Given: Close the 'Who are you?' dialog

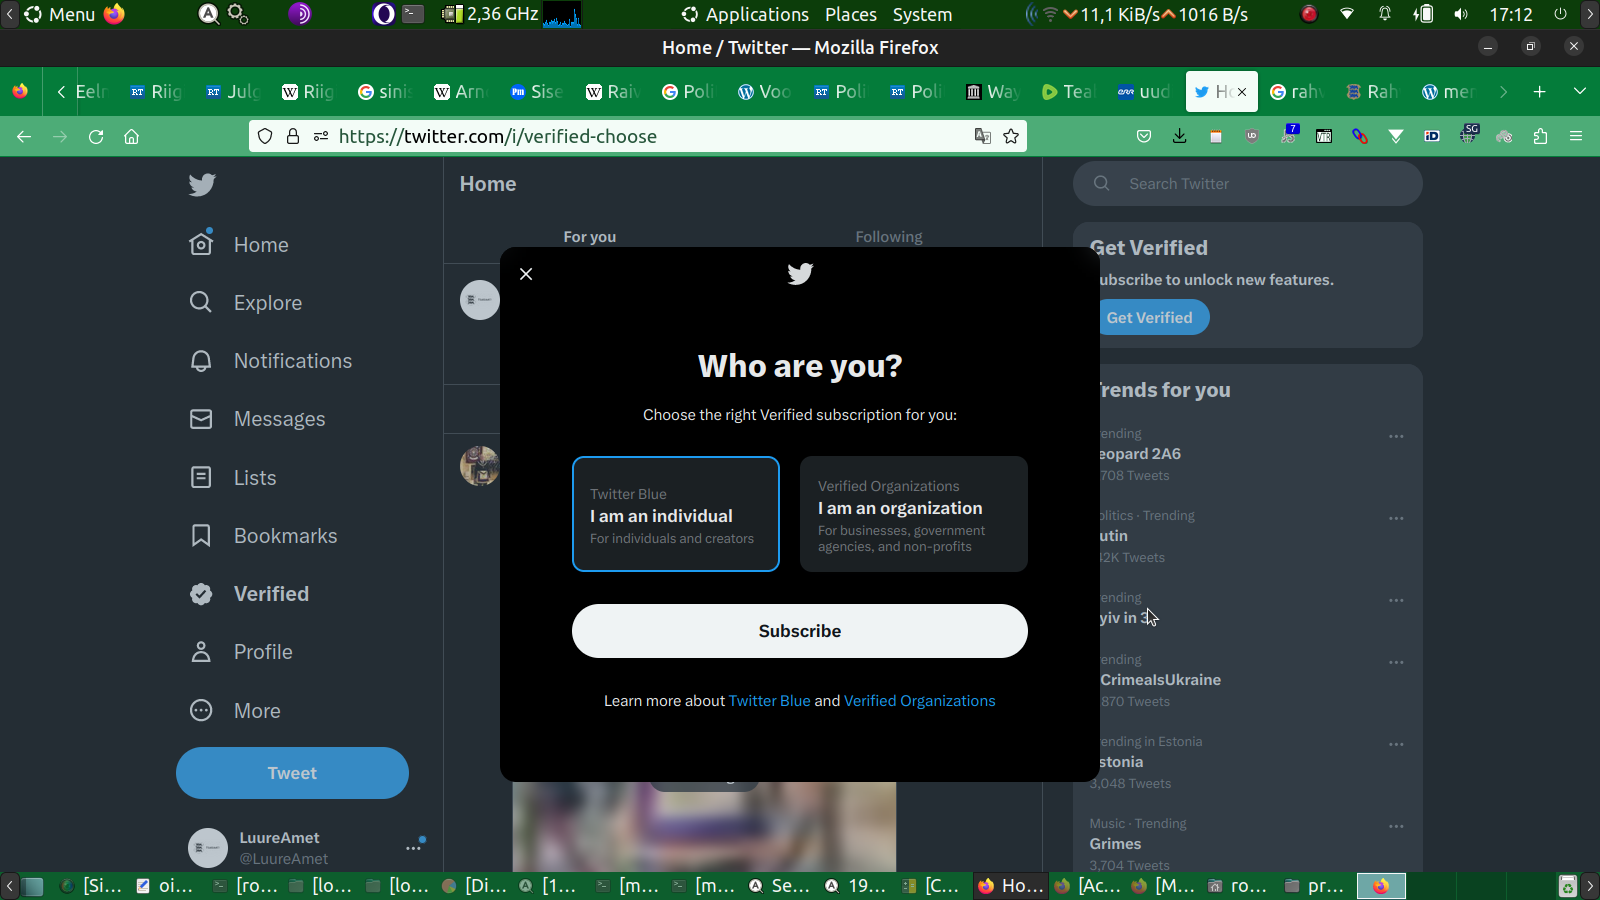Looking at the screenshot, I should pos(526,274).
